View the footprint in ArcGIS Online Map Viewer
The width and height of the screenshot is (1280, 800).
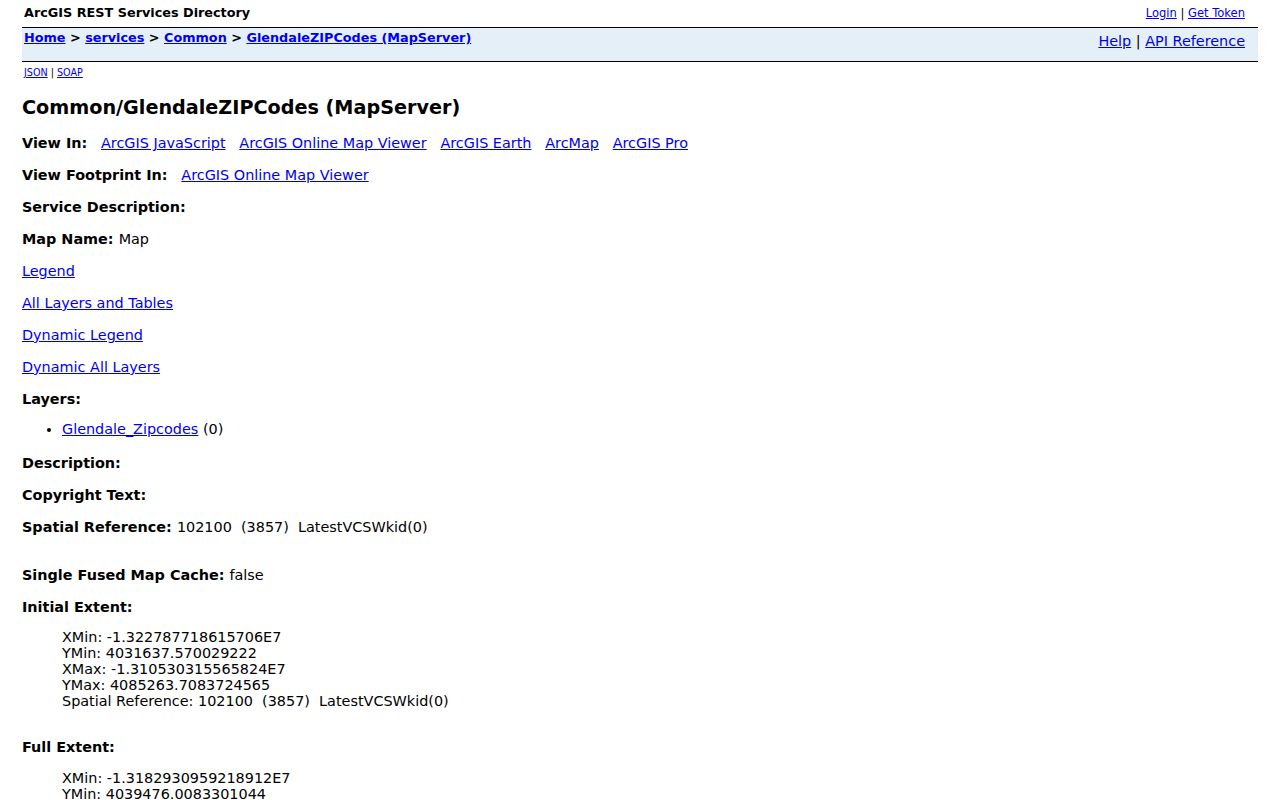(275, 175)
